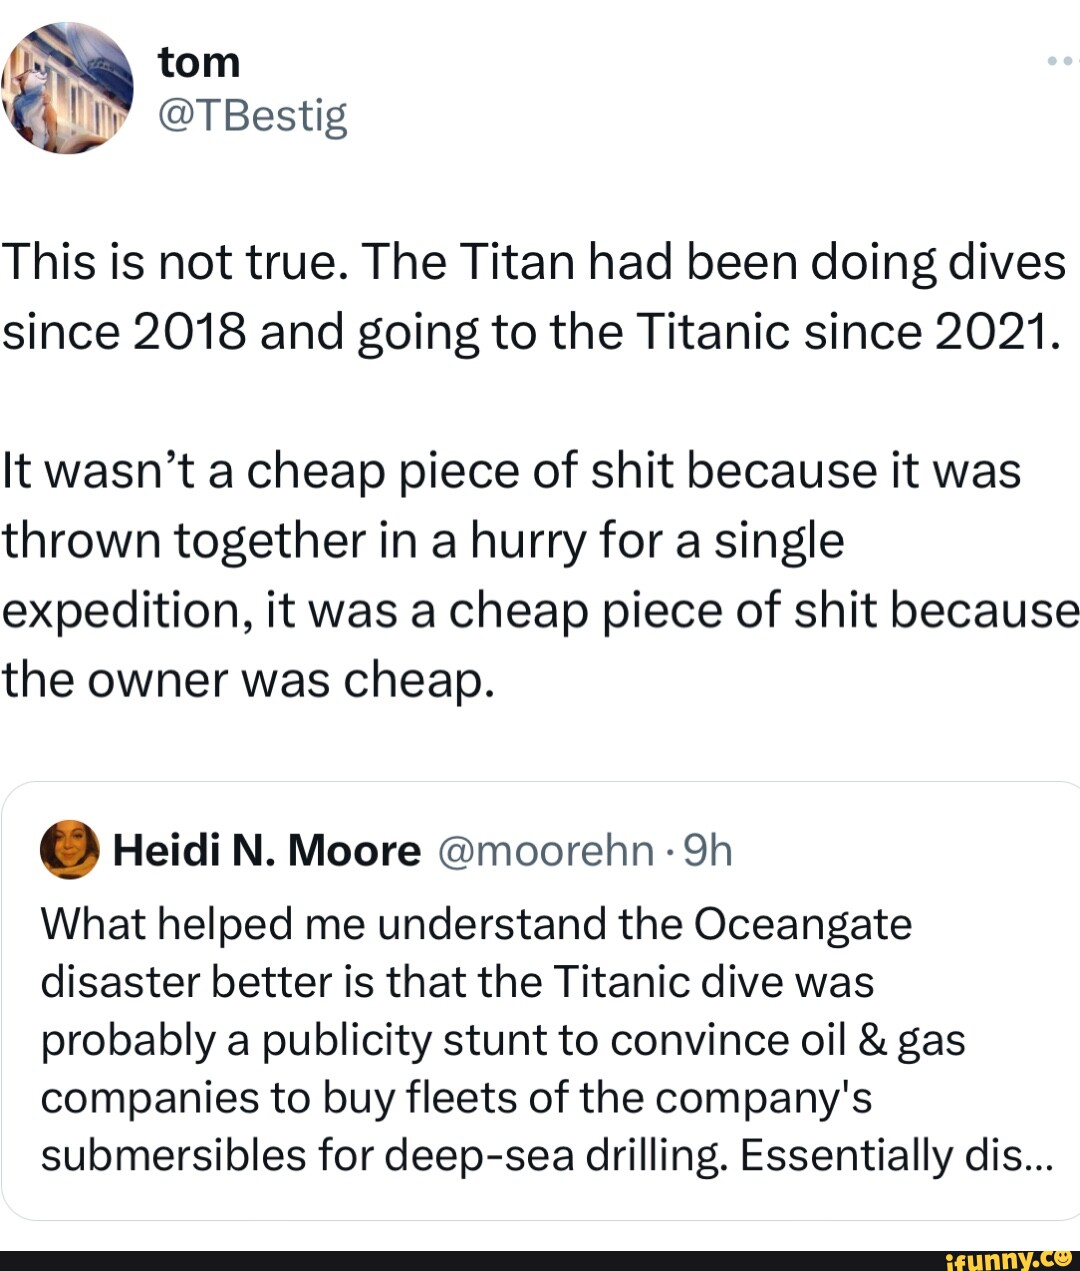Viewport: 1080px width, 1271px height.
Task: Click tom's profile avatar picture
Action: coord(67,88)
